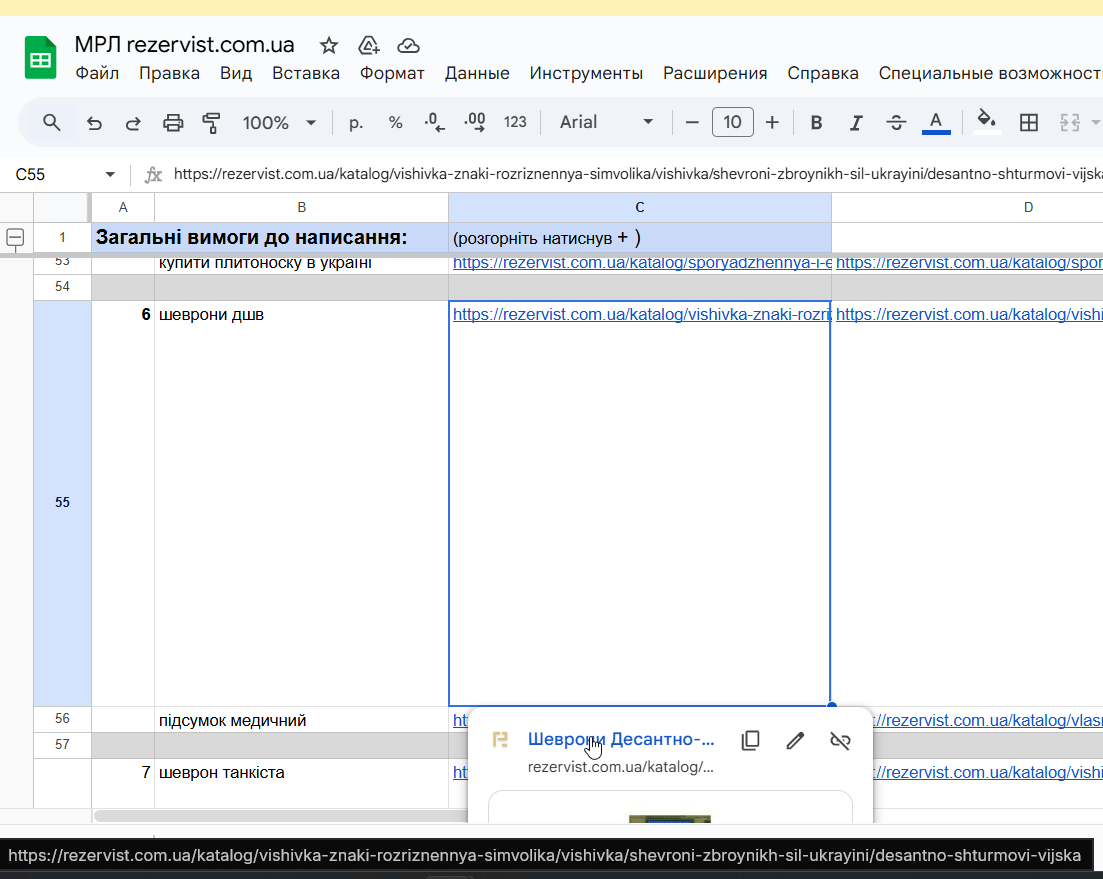Copy link using the popup copy icon
Screen dimensions: 1103x879
point(750,740)
